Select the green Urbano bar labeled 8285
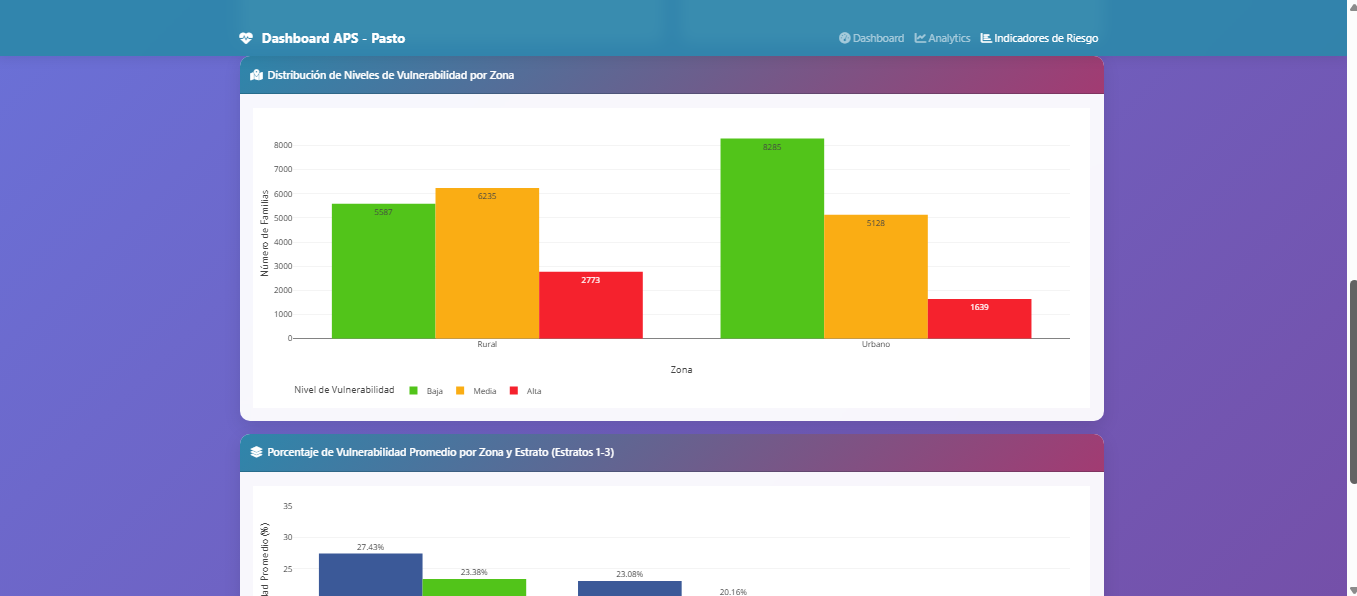Viewport: 1357px width, 596px height. click(x=772, y=238)
